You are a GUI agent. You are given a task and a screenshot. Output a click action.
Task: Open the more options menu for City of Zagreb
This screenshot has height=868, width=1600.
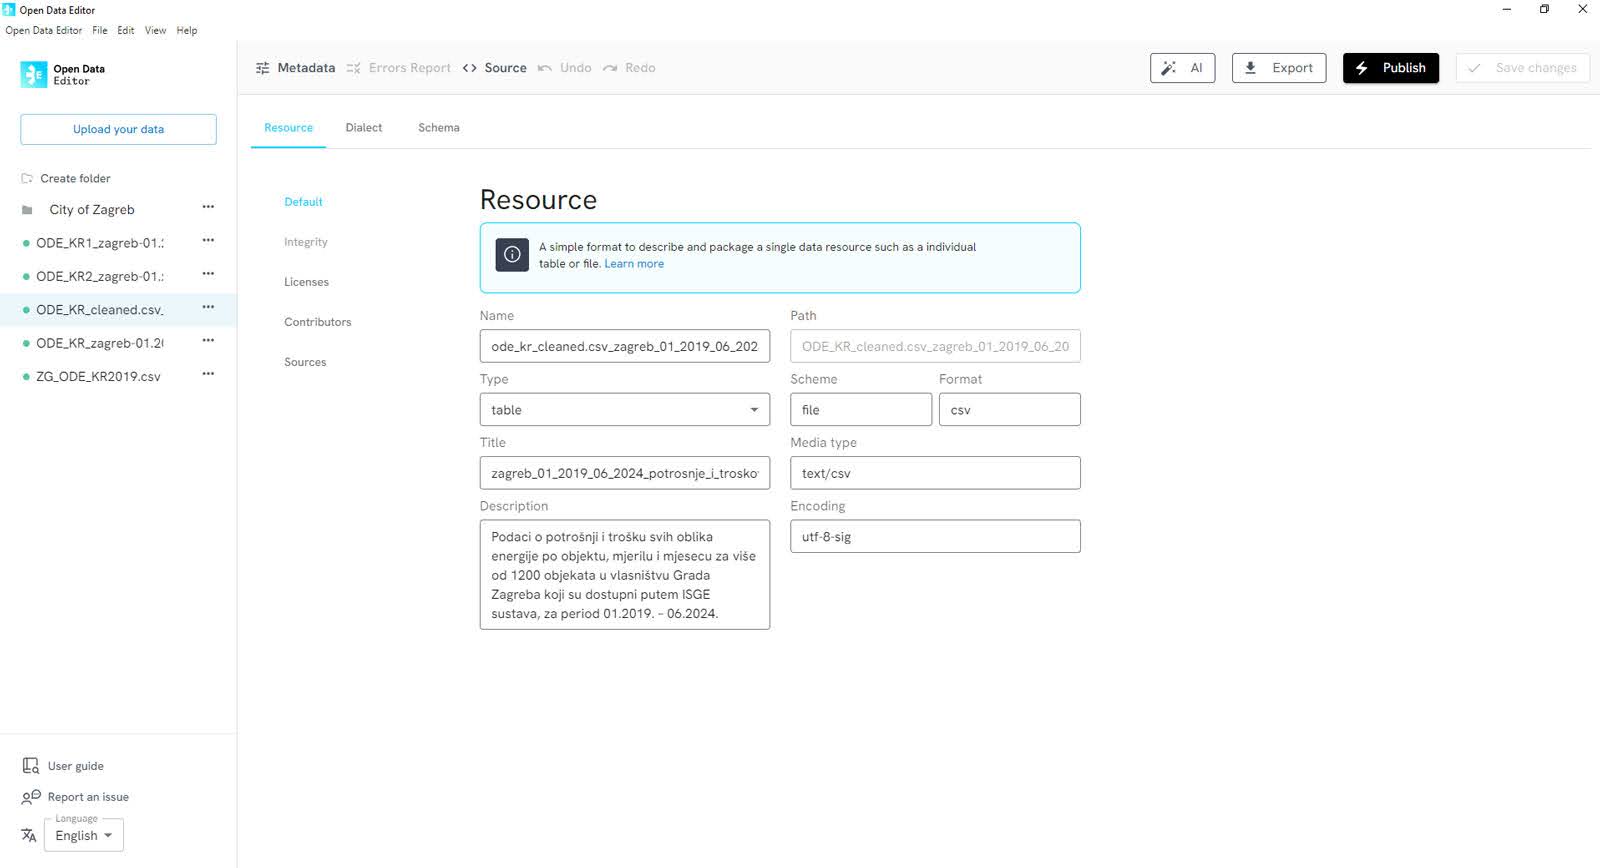[x=208, y=208]
